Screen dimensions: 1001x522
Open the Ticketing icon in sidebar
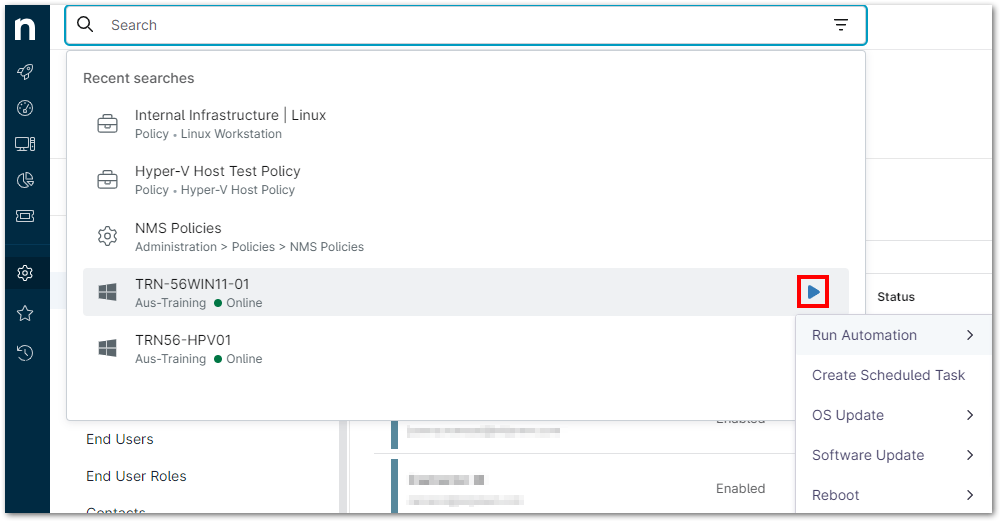[25, 216]
